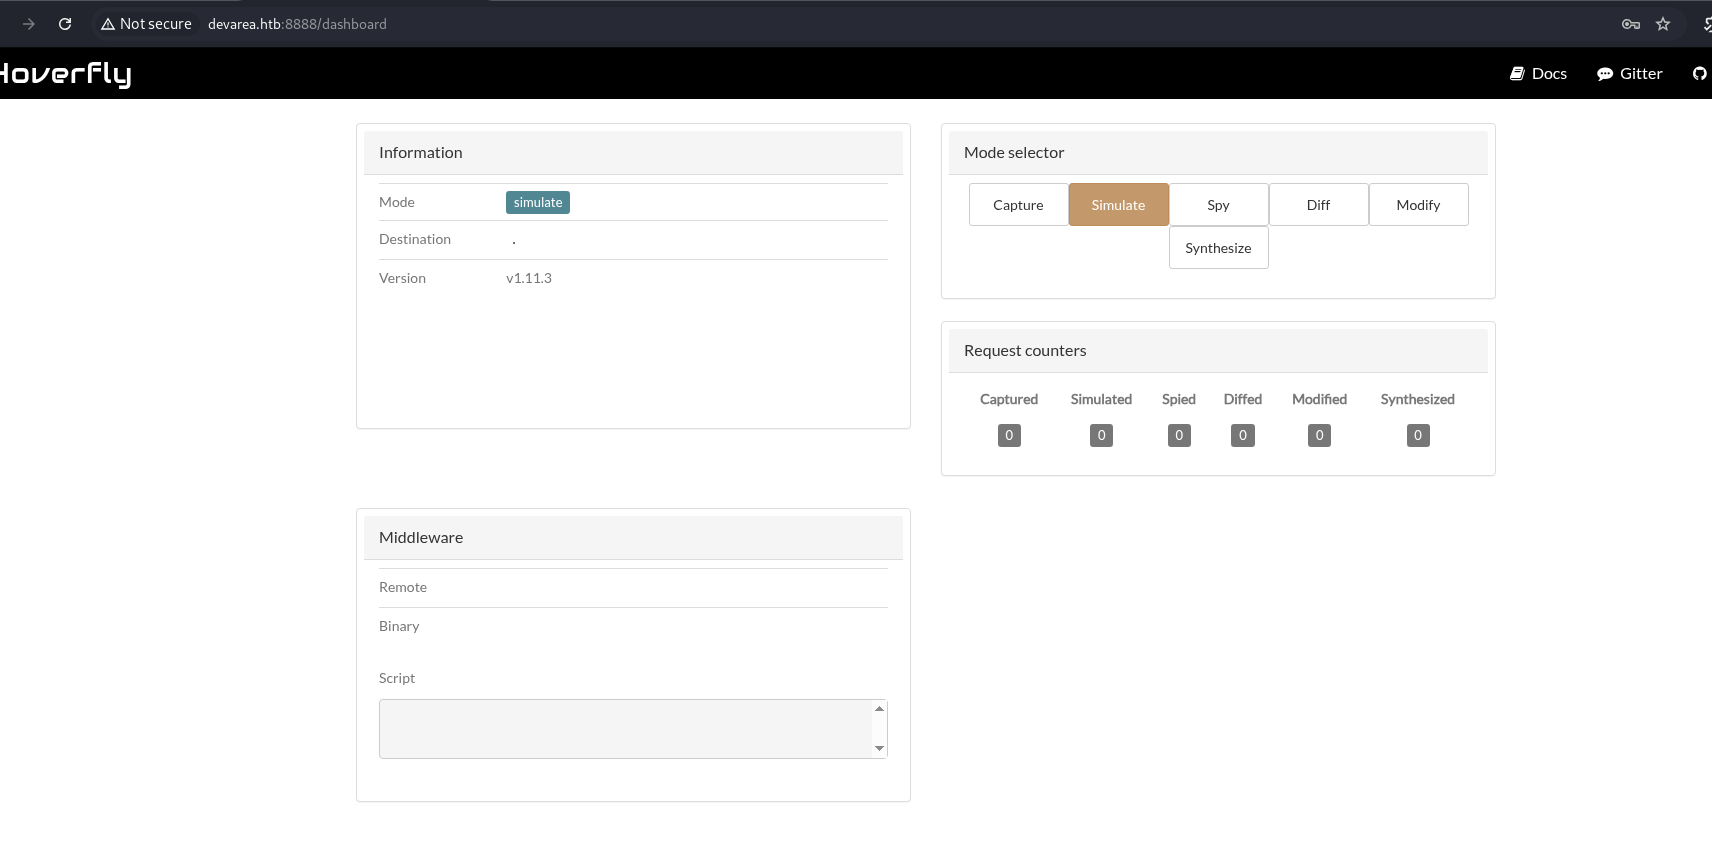Click the Diffed counter badge
The height and width of the screenshot is (847, 1712).
tap(1243, 435)
